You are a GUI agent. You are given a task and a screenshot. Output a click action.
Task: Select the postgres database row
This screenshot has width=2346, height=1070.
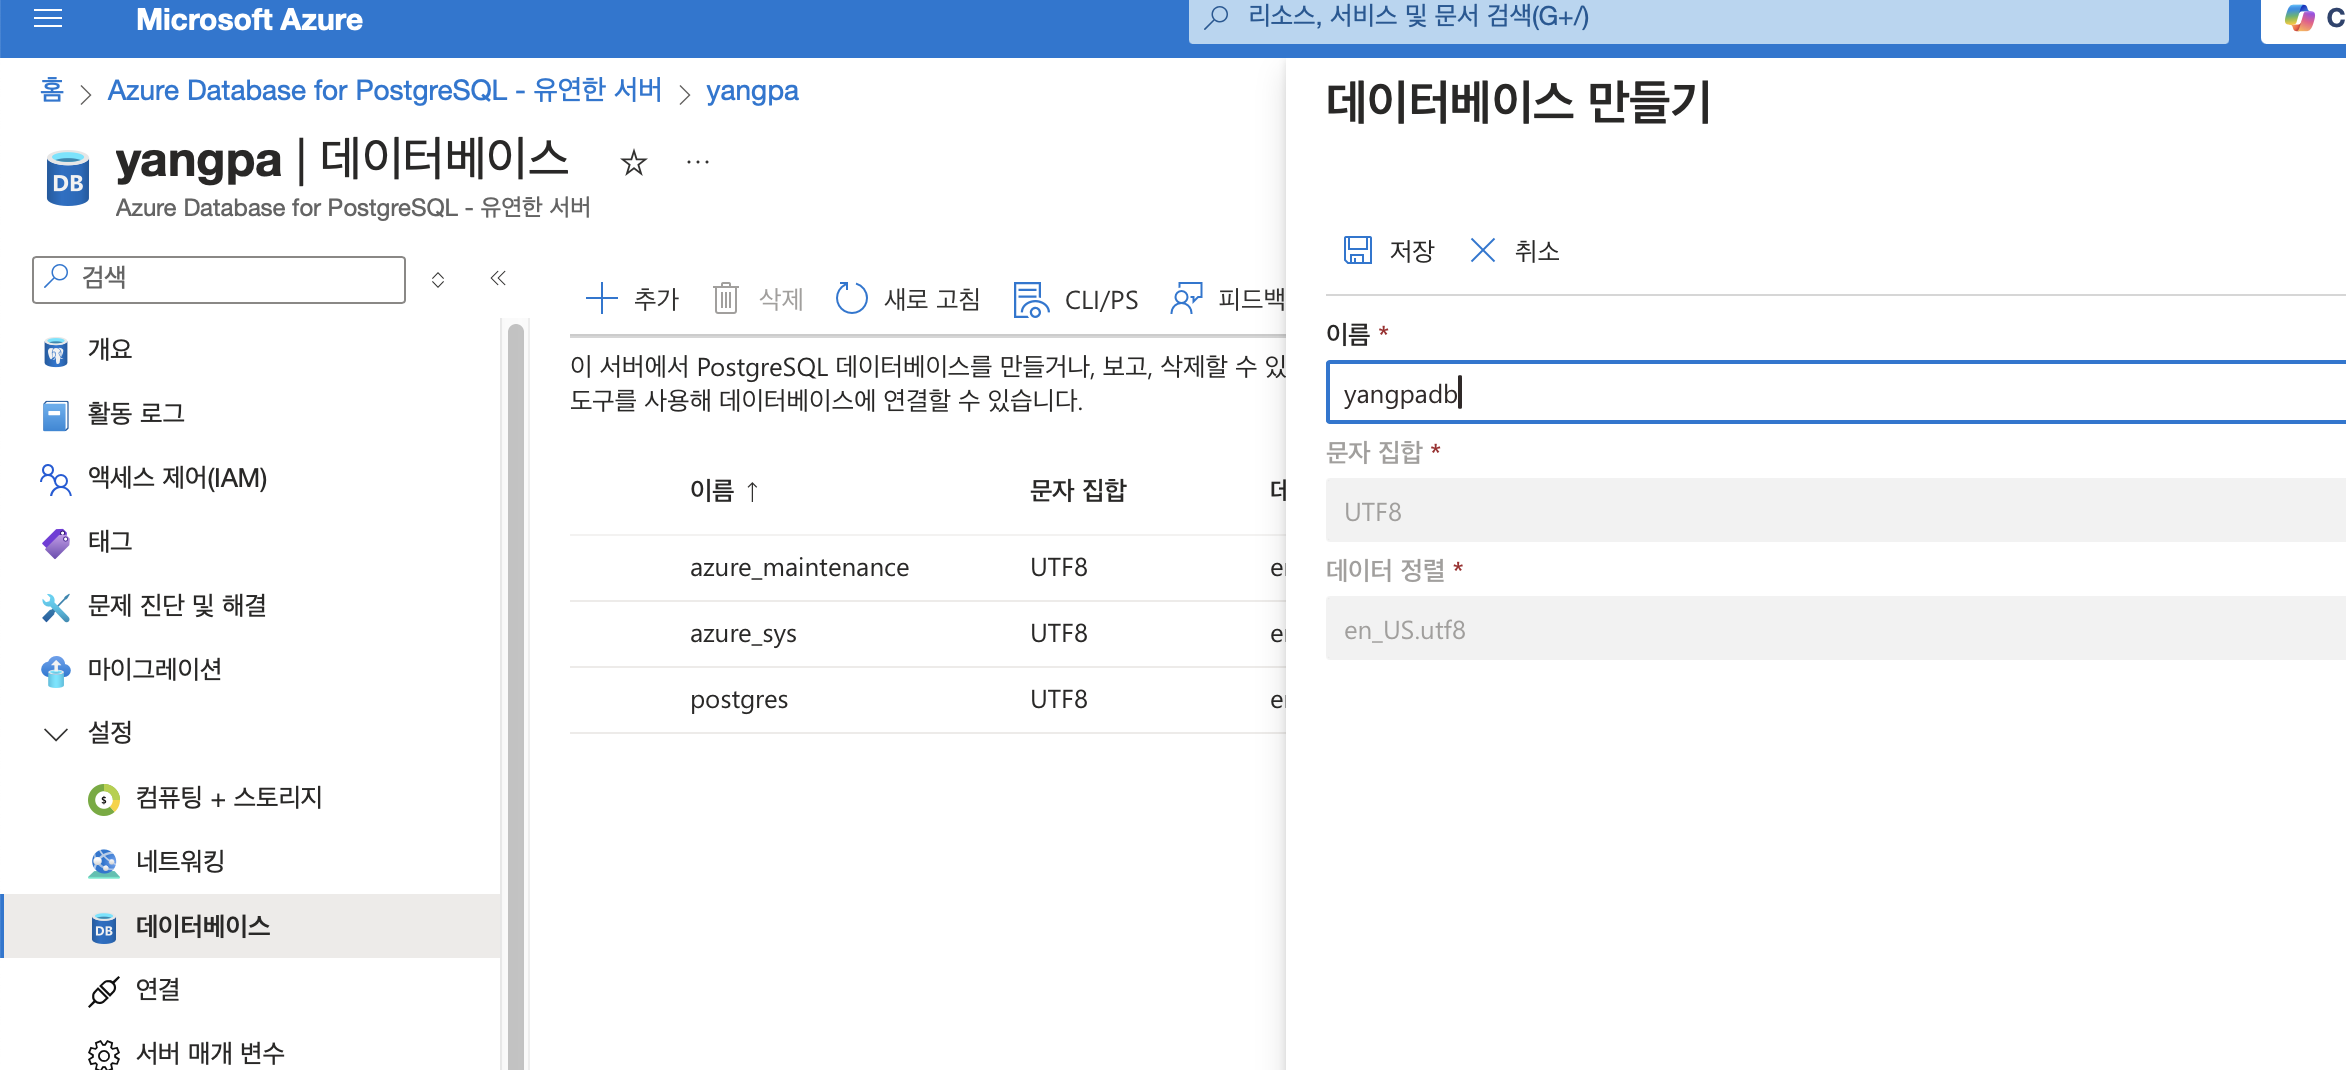click(x=928, y=700)
